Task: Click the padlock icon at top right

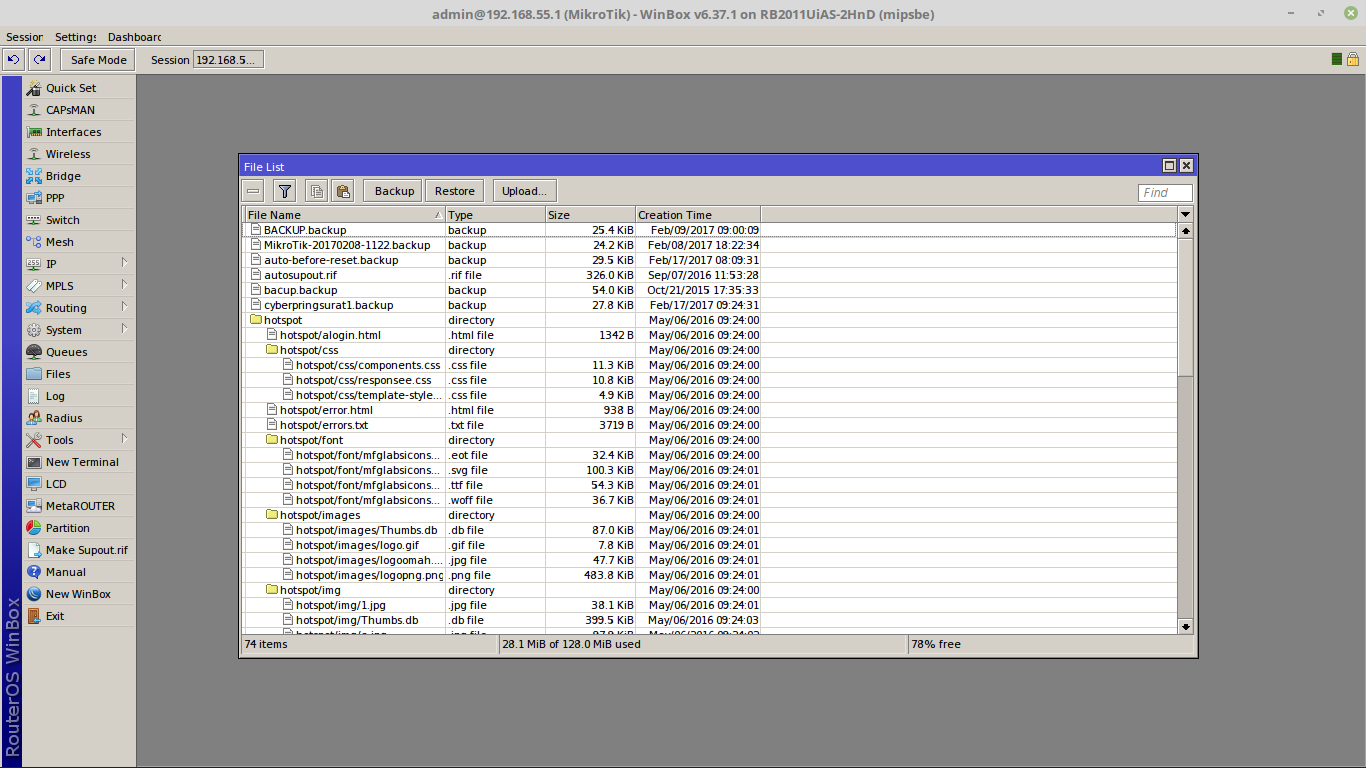Action: pos(1353,60)
